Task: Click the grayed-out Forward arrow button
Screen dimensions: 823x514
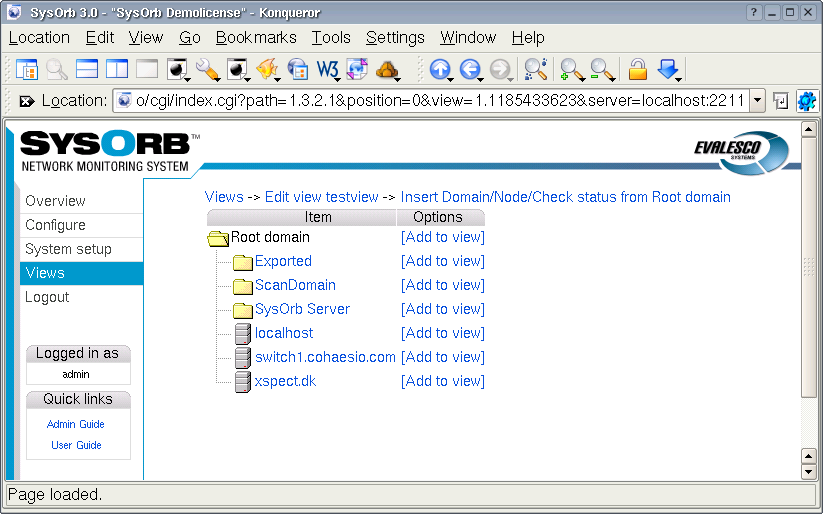Action: point(500,69)
